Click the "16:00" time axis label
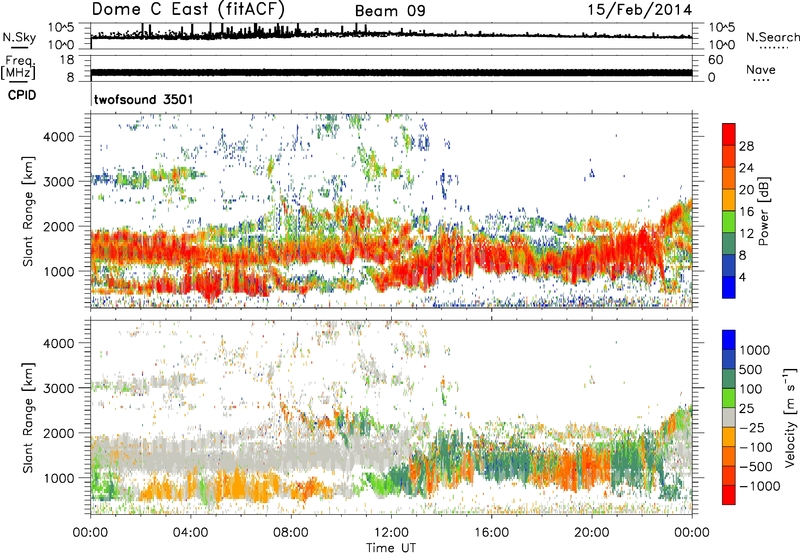 [491, 533]
